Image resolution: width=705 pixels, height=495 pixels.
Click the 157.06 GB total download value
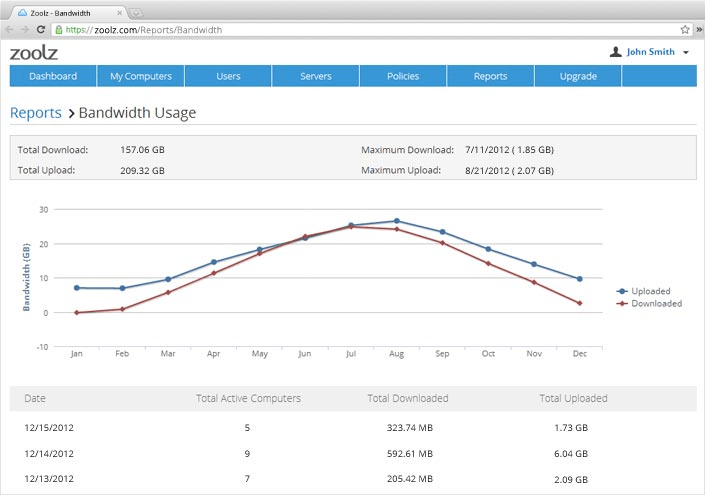point(142,150)
